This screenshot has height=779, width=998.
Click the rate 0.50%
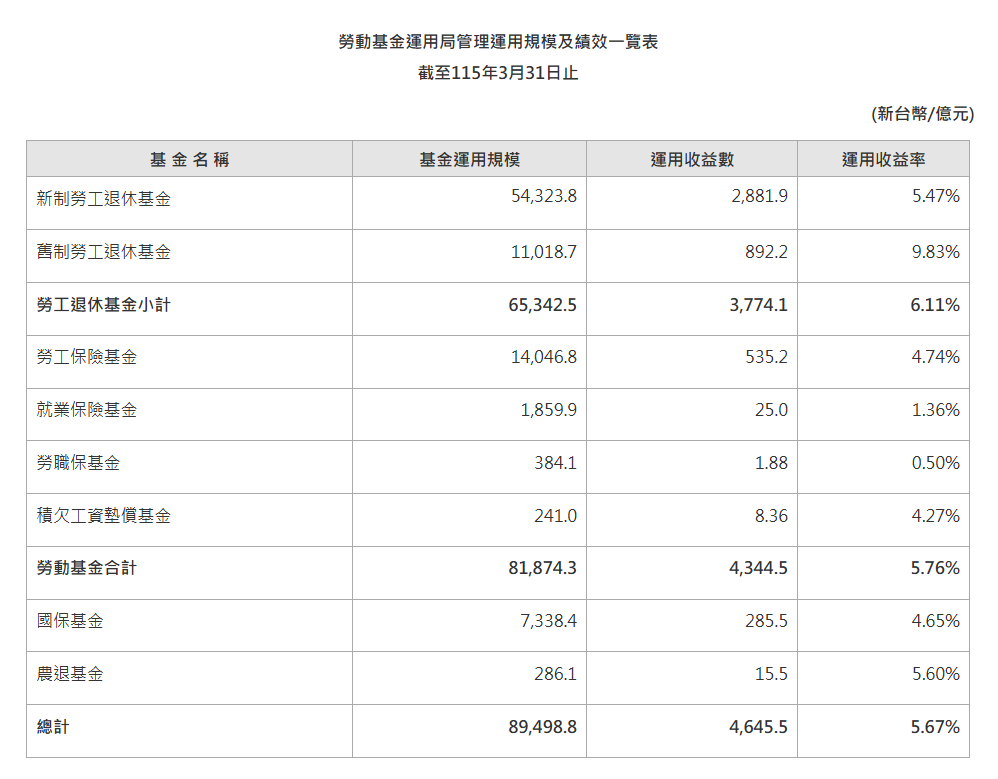point(936,463)
